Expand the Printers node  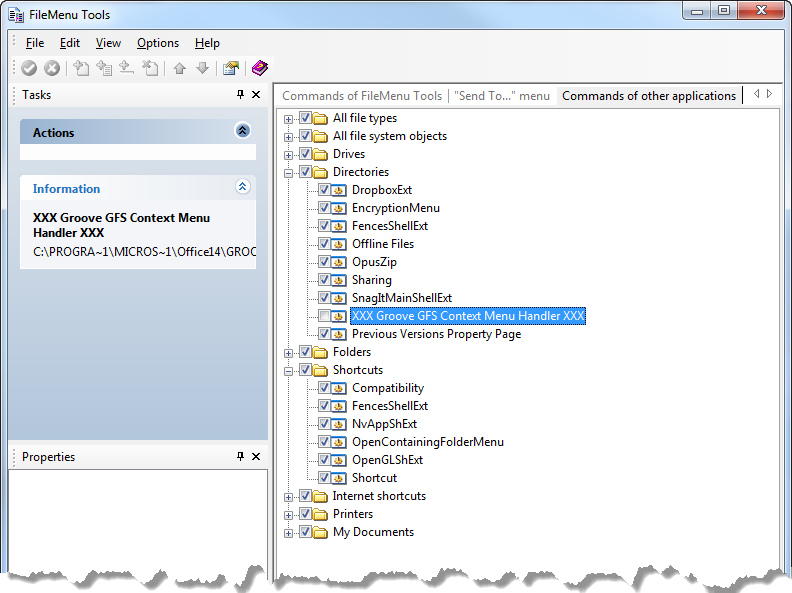[288, 515]
